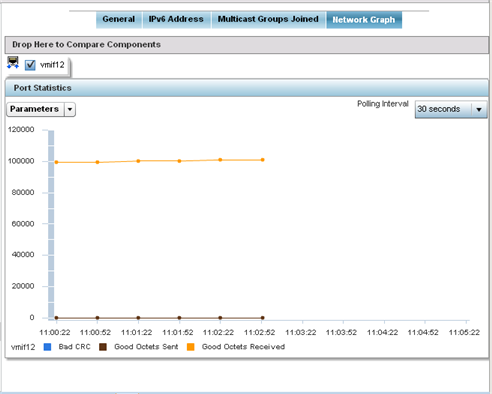492x394 pixels.
Task: Click the blue Bad CRC legend square
Action: pyautogui.click(x=48, y=347)
